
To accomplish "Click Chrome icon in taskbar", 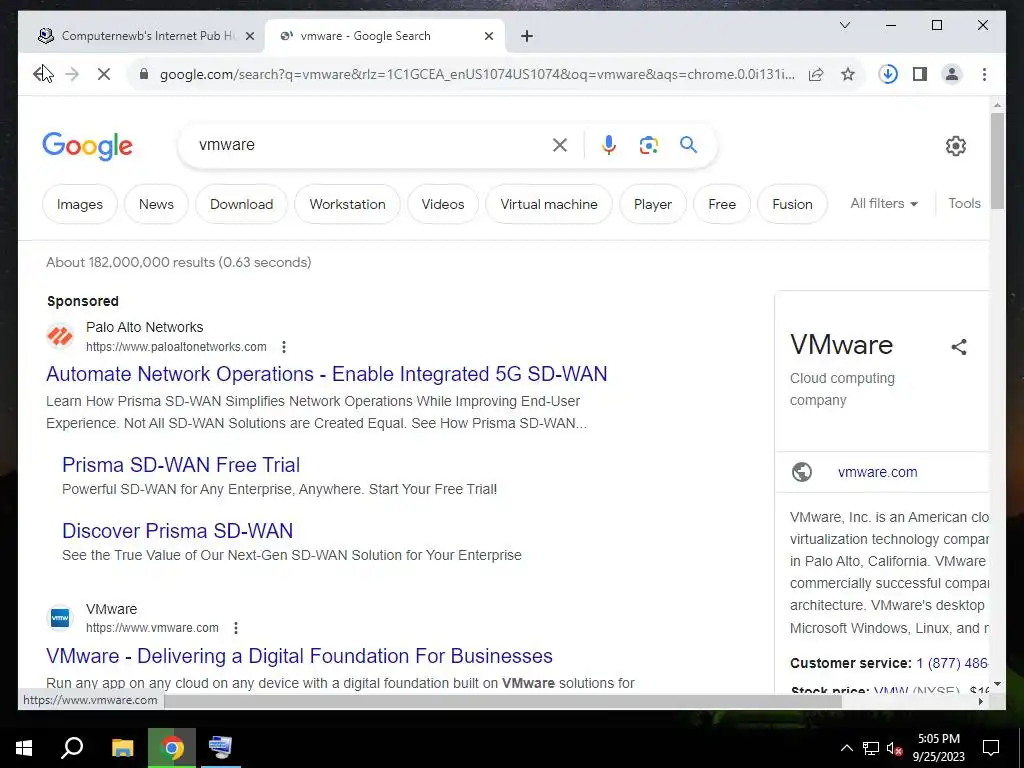I will click(x=172, y=747).
